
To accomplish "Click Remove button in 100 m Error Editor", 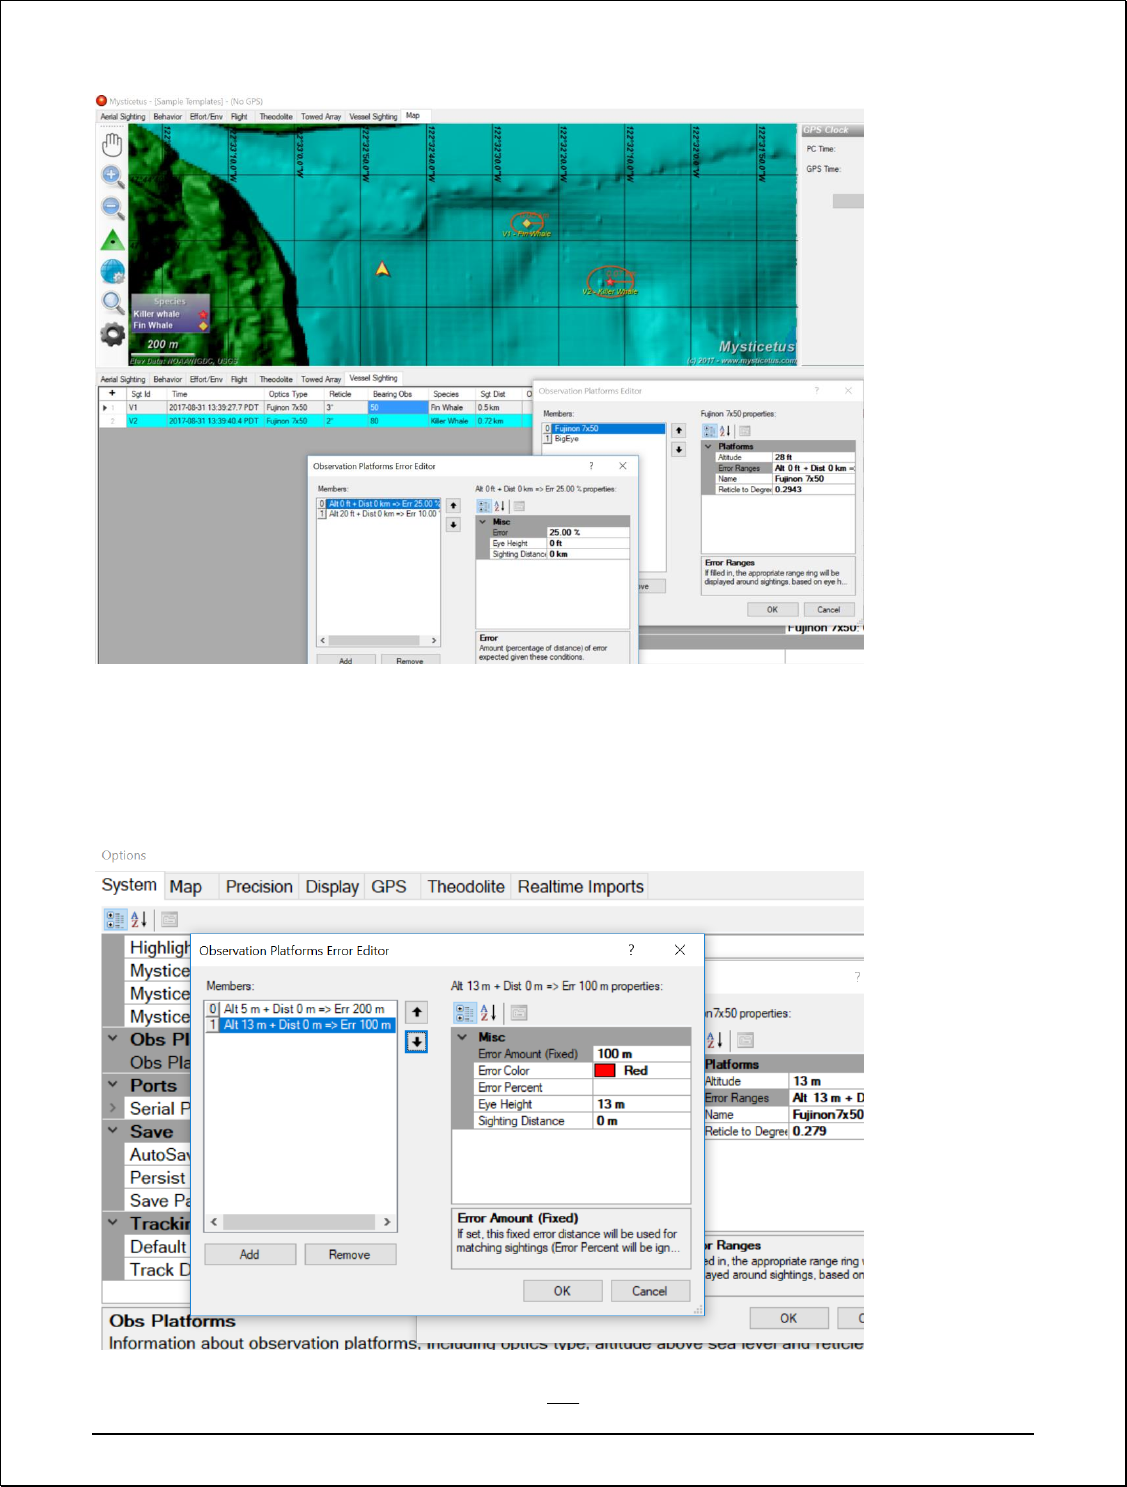I will click(x=350, y=1254).
